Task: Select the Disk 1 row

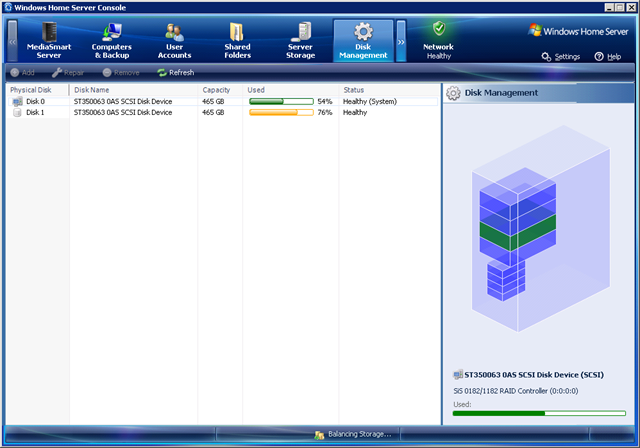Action: [223, 112]
